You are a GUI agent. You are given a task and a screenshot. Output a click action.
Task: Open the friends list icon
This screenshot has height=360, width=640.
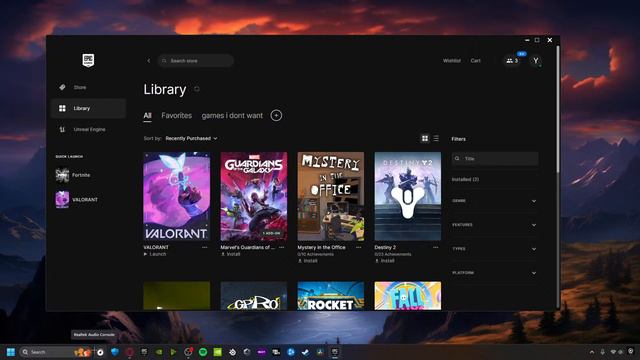click(x=512, y=61)
